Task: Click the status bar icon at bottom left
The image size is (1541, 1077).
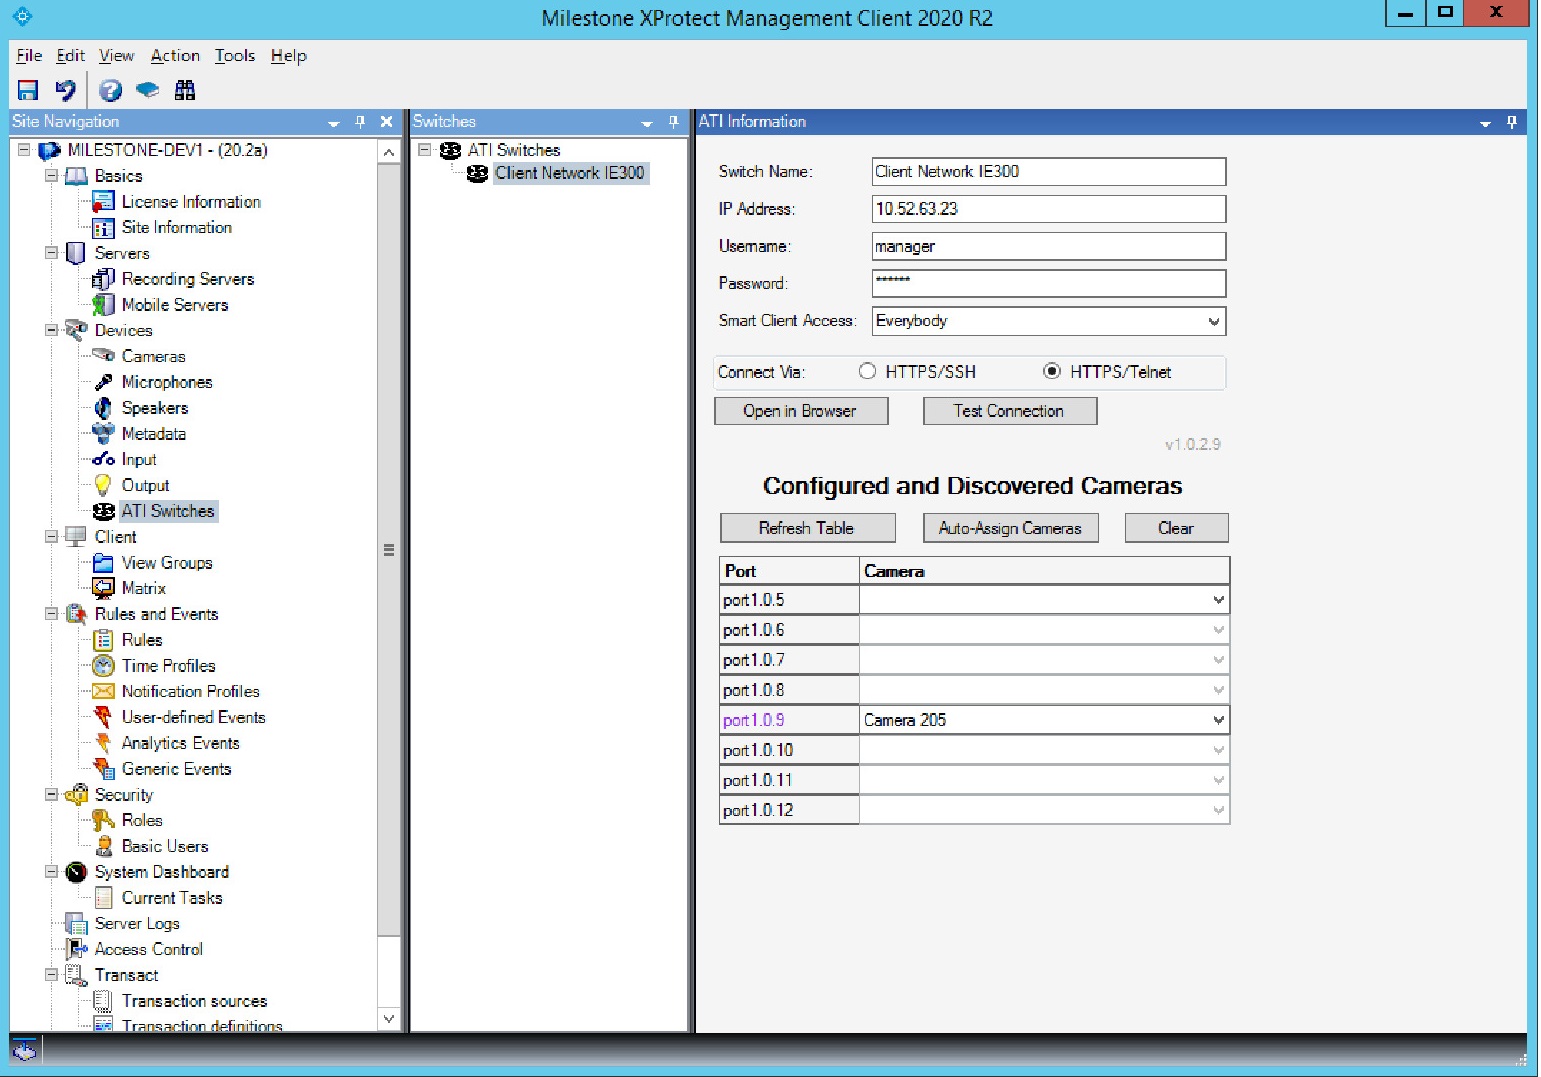Action: [x=25, y=1050]
